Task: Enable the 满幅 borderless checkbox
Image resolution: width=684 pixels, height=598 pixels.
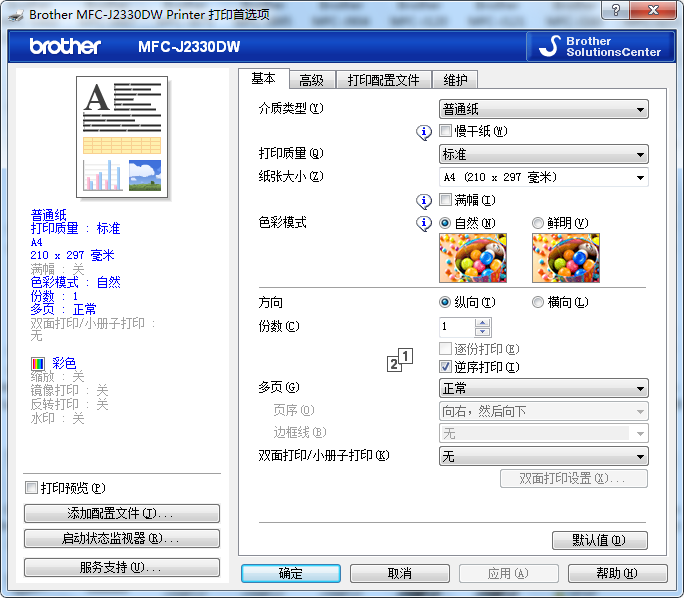Action: [445, 200]
